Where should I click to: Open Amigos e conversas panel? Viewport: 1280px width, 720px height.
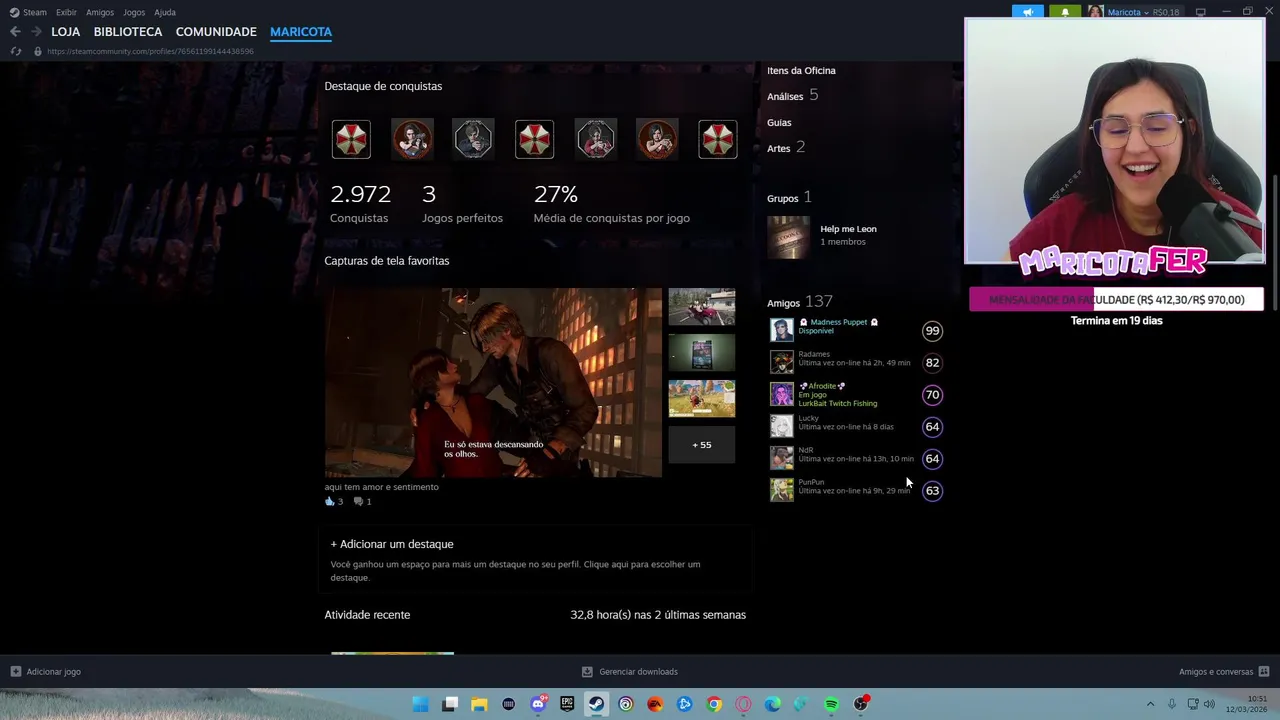(1224, 672)
